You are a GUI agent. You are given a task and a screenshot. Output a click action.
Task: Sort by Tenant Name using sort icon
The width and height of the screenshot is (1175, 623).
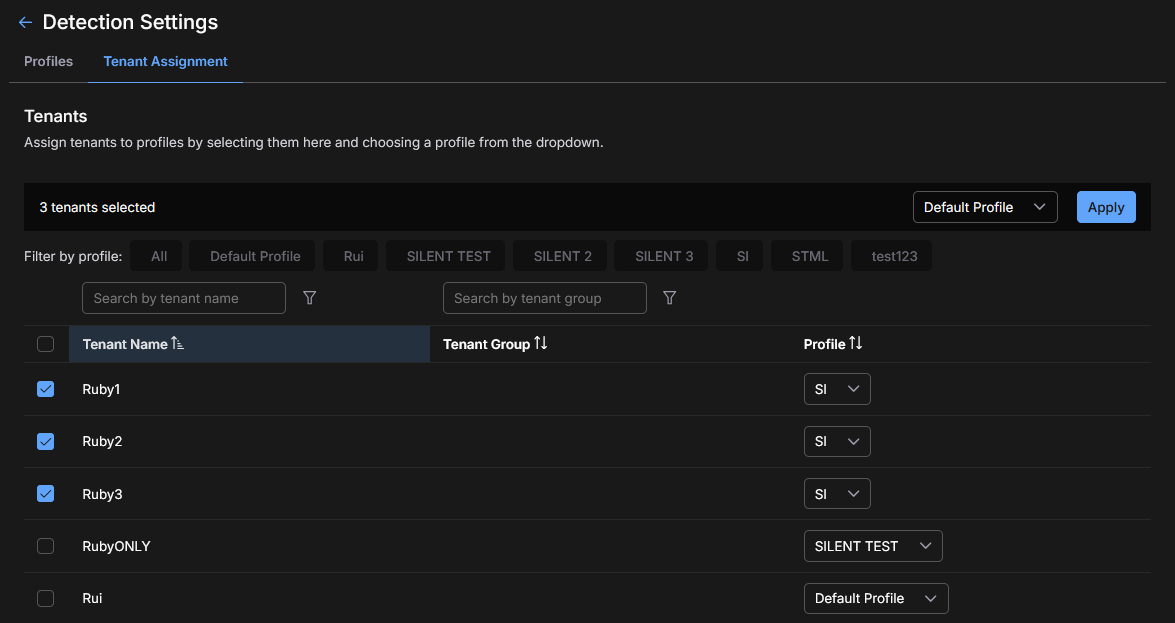(x=178, y=344)
